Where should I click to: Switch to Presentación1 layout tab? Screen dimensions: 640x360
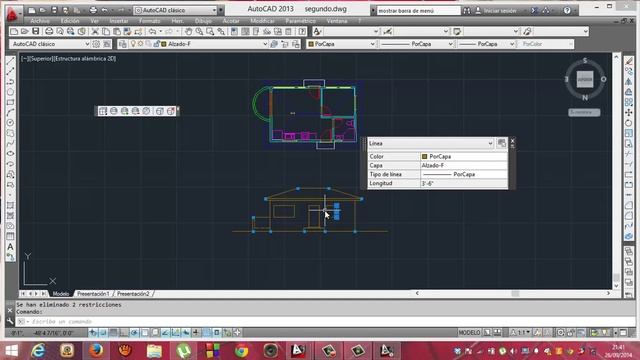tap(93, 293)
